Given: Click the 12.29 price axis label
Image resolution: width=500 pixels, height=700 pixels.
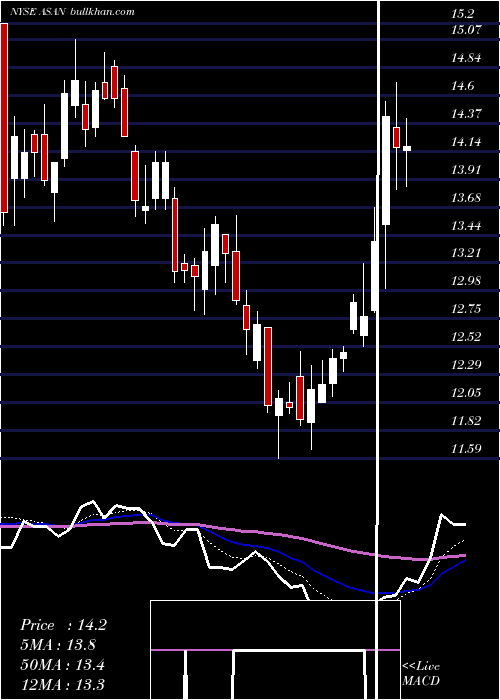Looking at the screenshot, I should (467, 365).
